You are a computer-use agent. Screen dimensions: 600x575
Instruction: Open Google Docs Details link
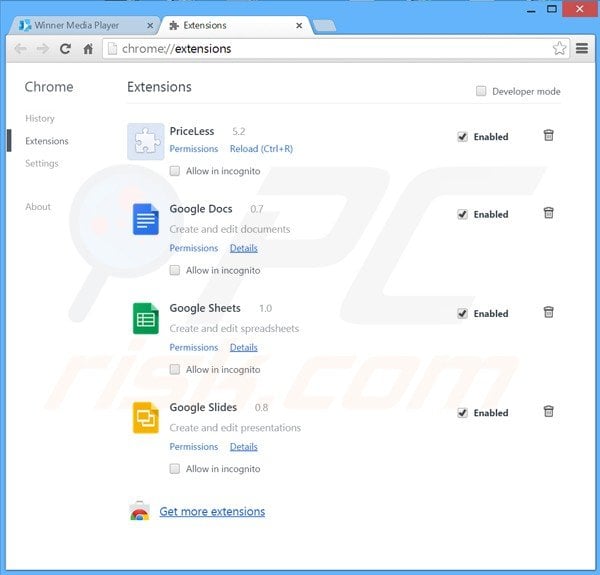(x=243, y=248)
